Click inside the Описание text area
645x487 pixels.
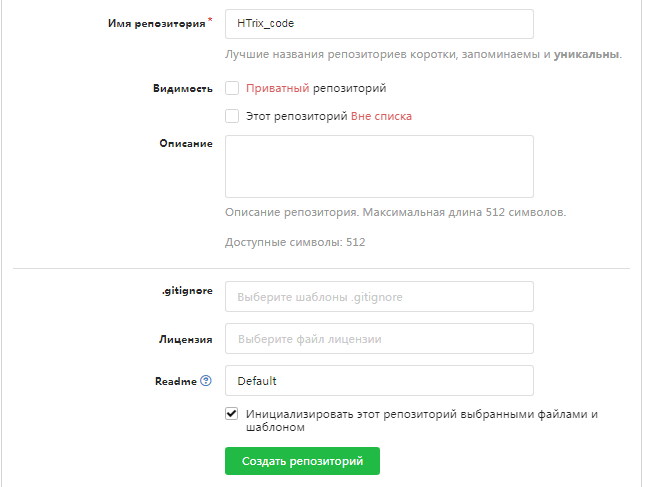click(379, 167)
